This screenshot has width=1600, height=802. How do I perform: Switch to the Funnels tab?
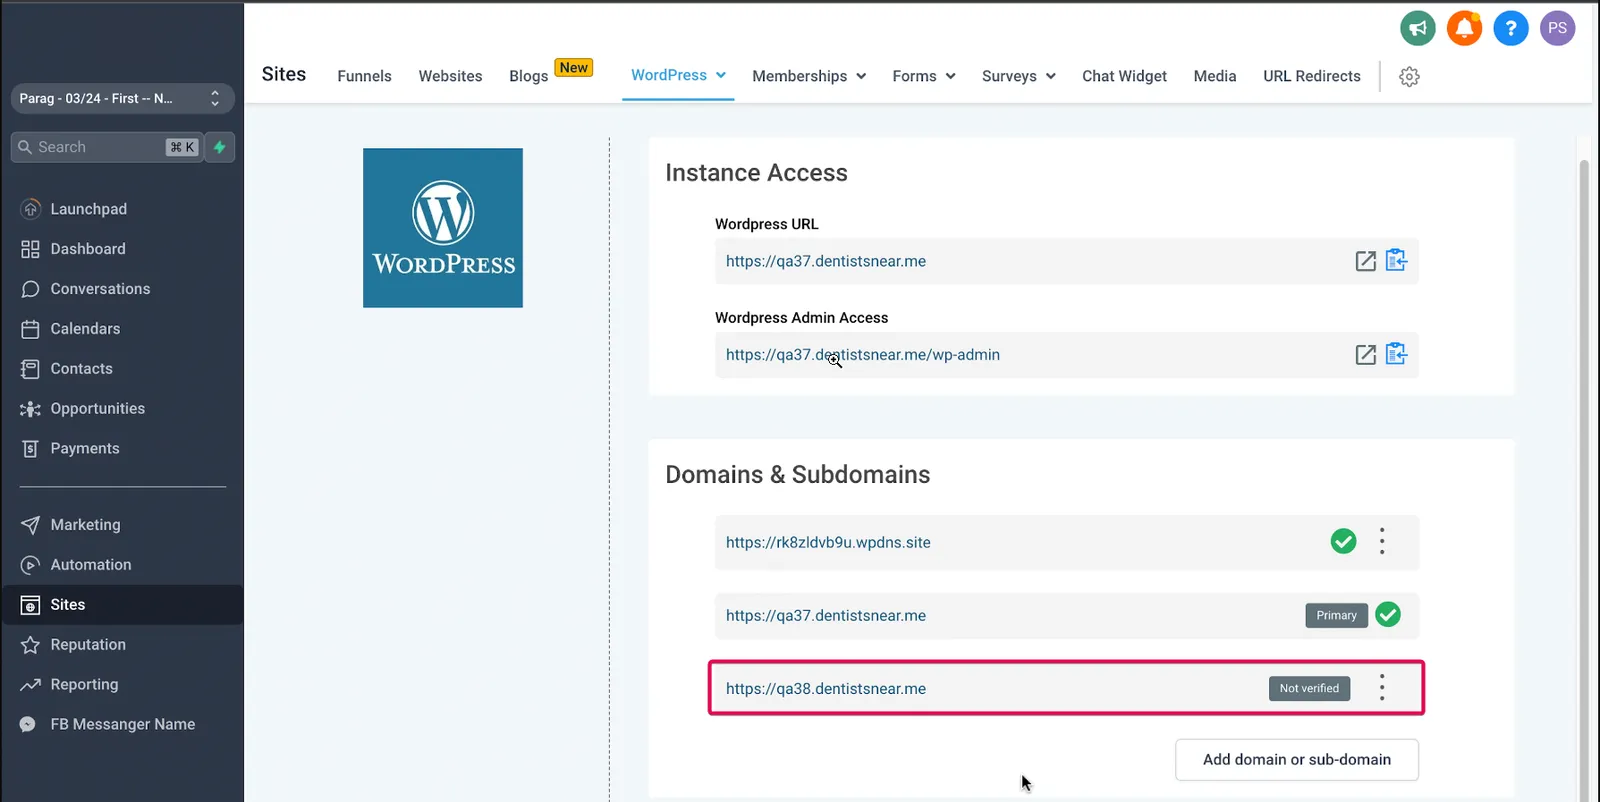pos(364,76)
